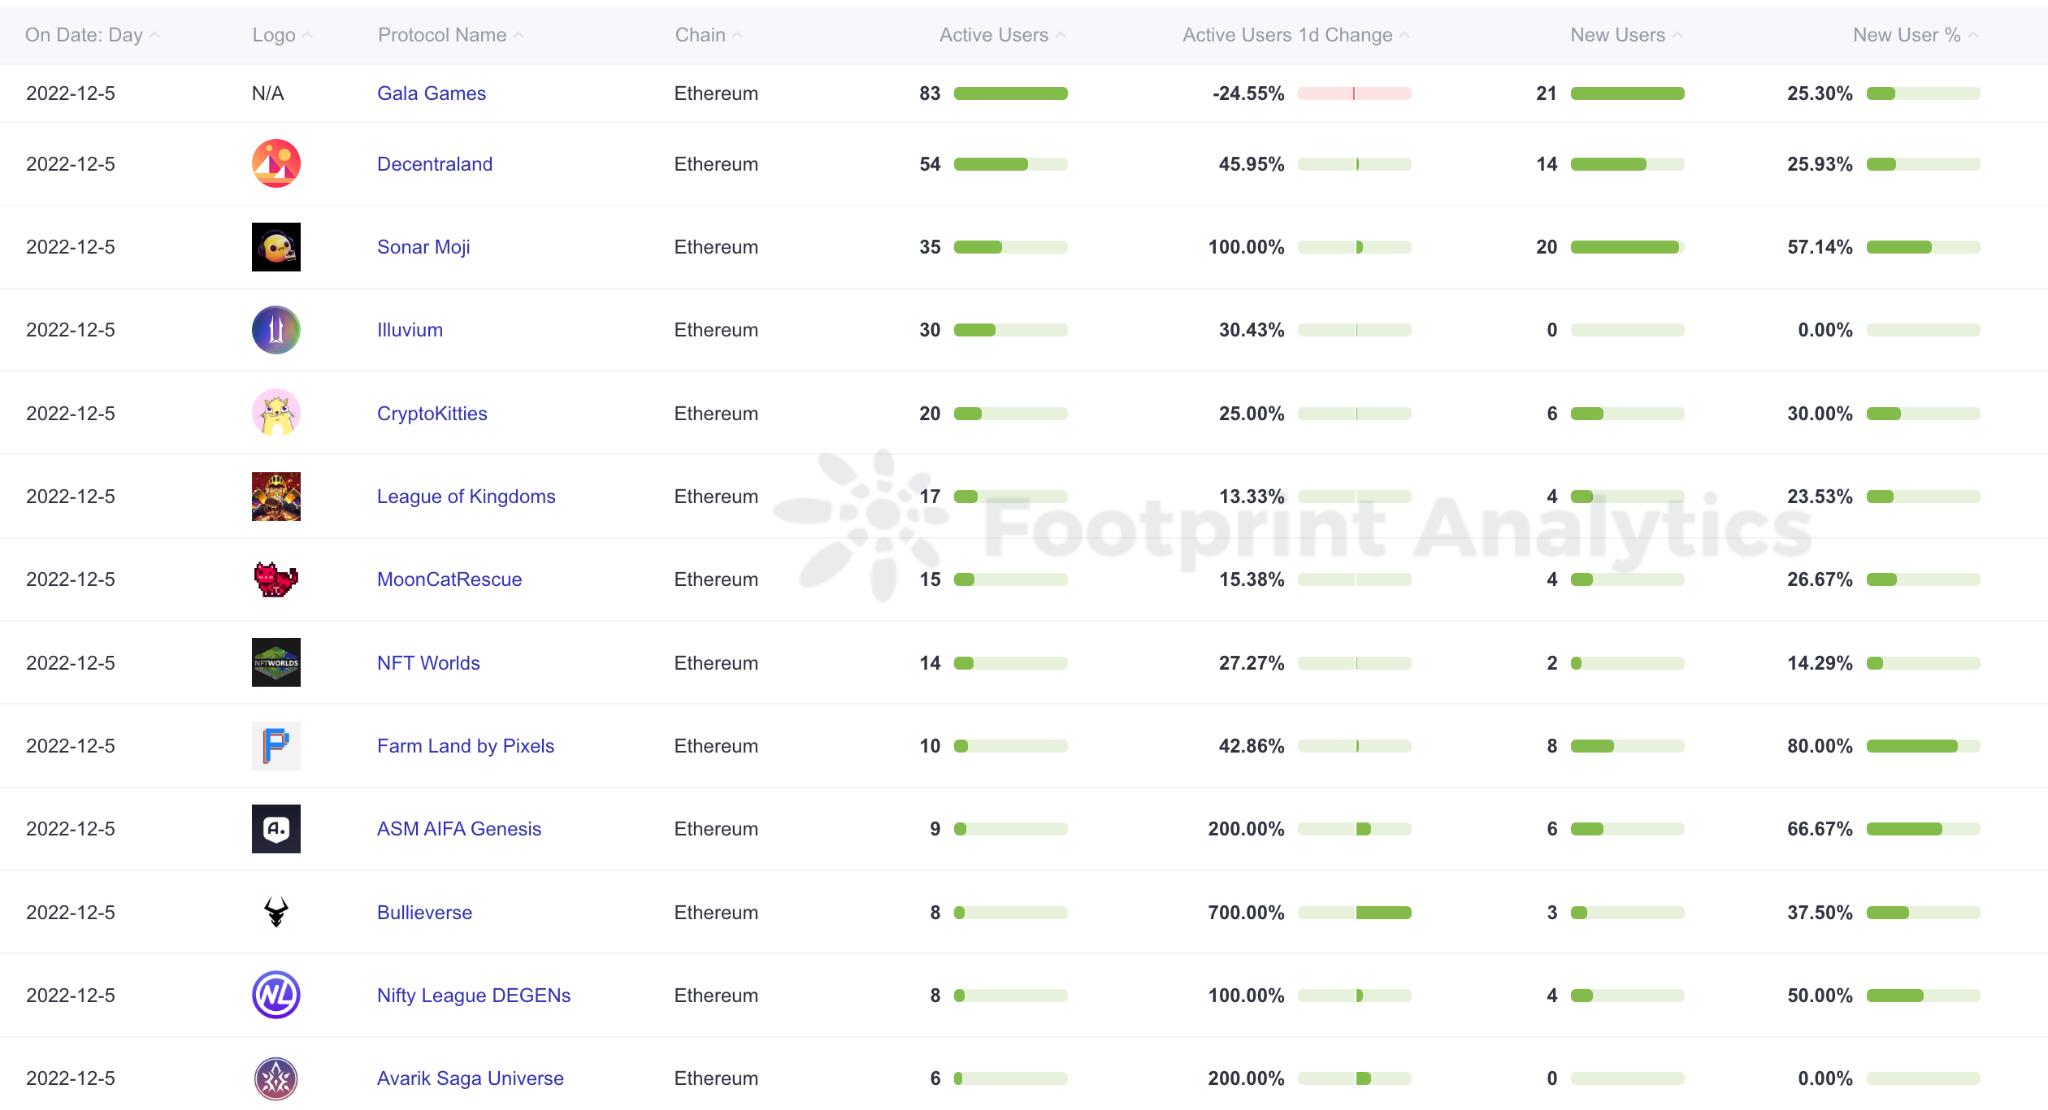Click the MoonCatRescue pixel cat logo

(276, 580)
